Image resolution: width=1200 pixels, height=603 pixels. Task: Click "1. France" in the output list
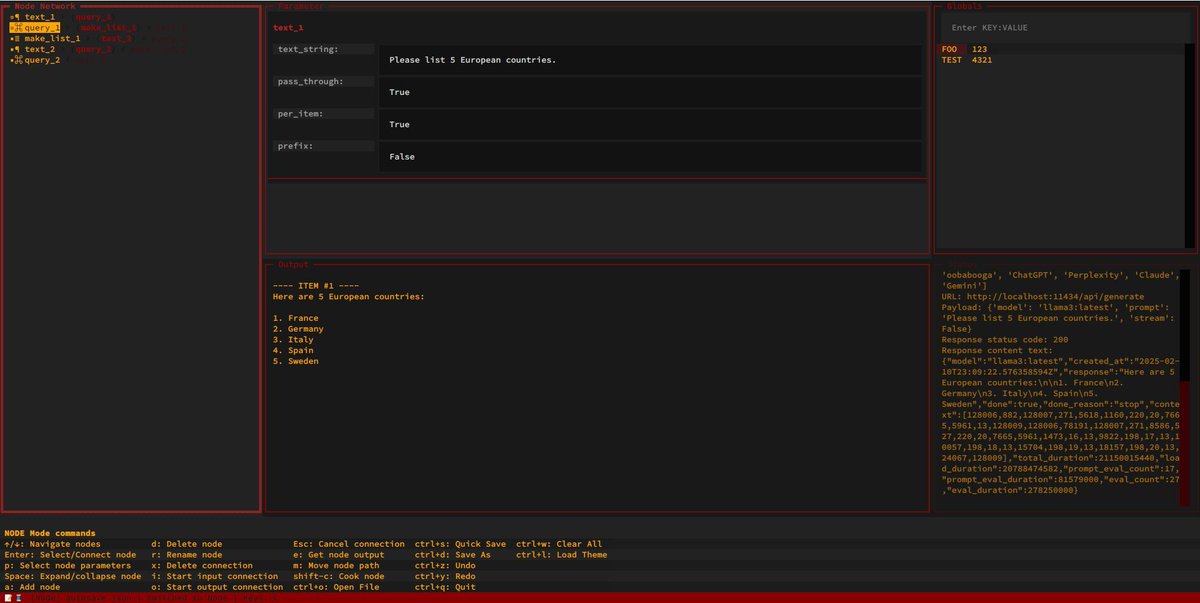[x=296, y=318]
